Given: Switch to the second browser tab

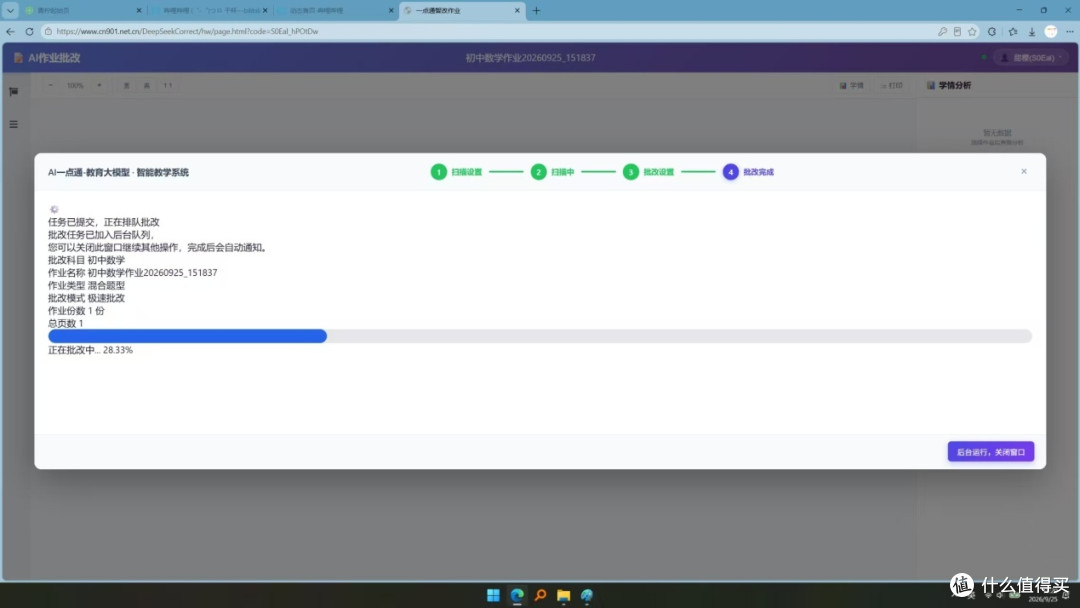Looking at the screenshot, I should [x=209, y=10].
